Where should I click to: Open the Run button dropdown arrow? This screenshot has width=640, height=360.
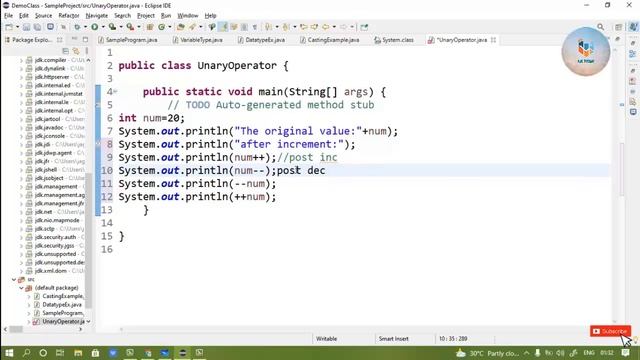click(x=103, y=27)
